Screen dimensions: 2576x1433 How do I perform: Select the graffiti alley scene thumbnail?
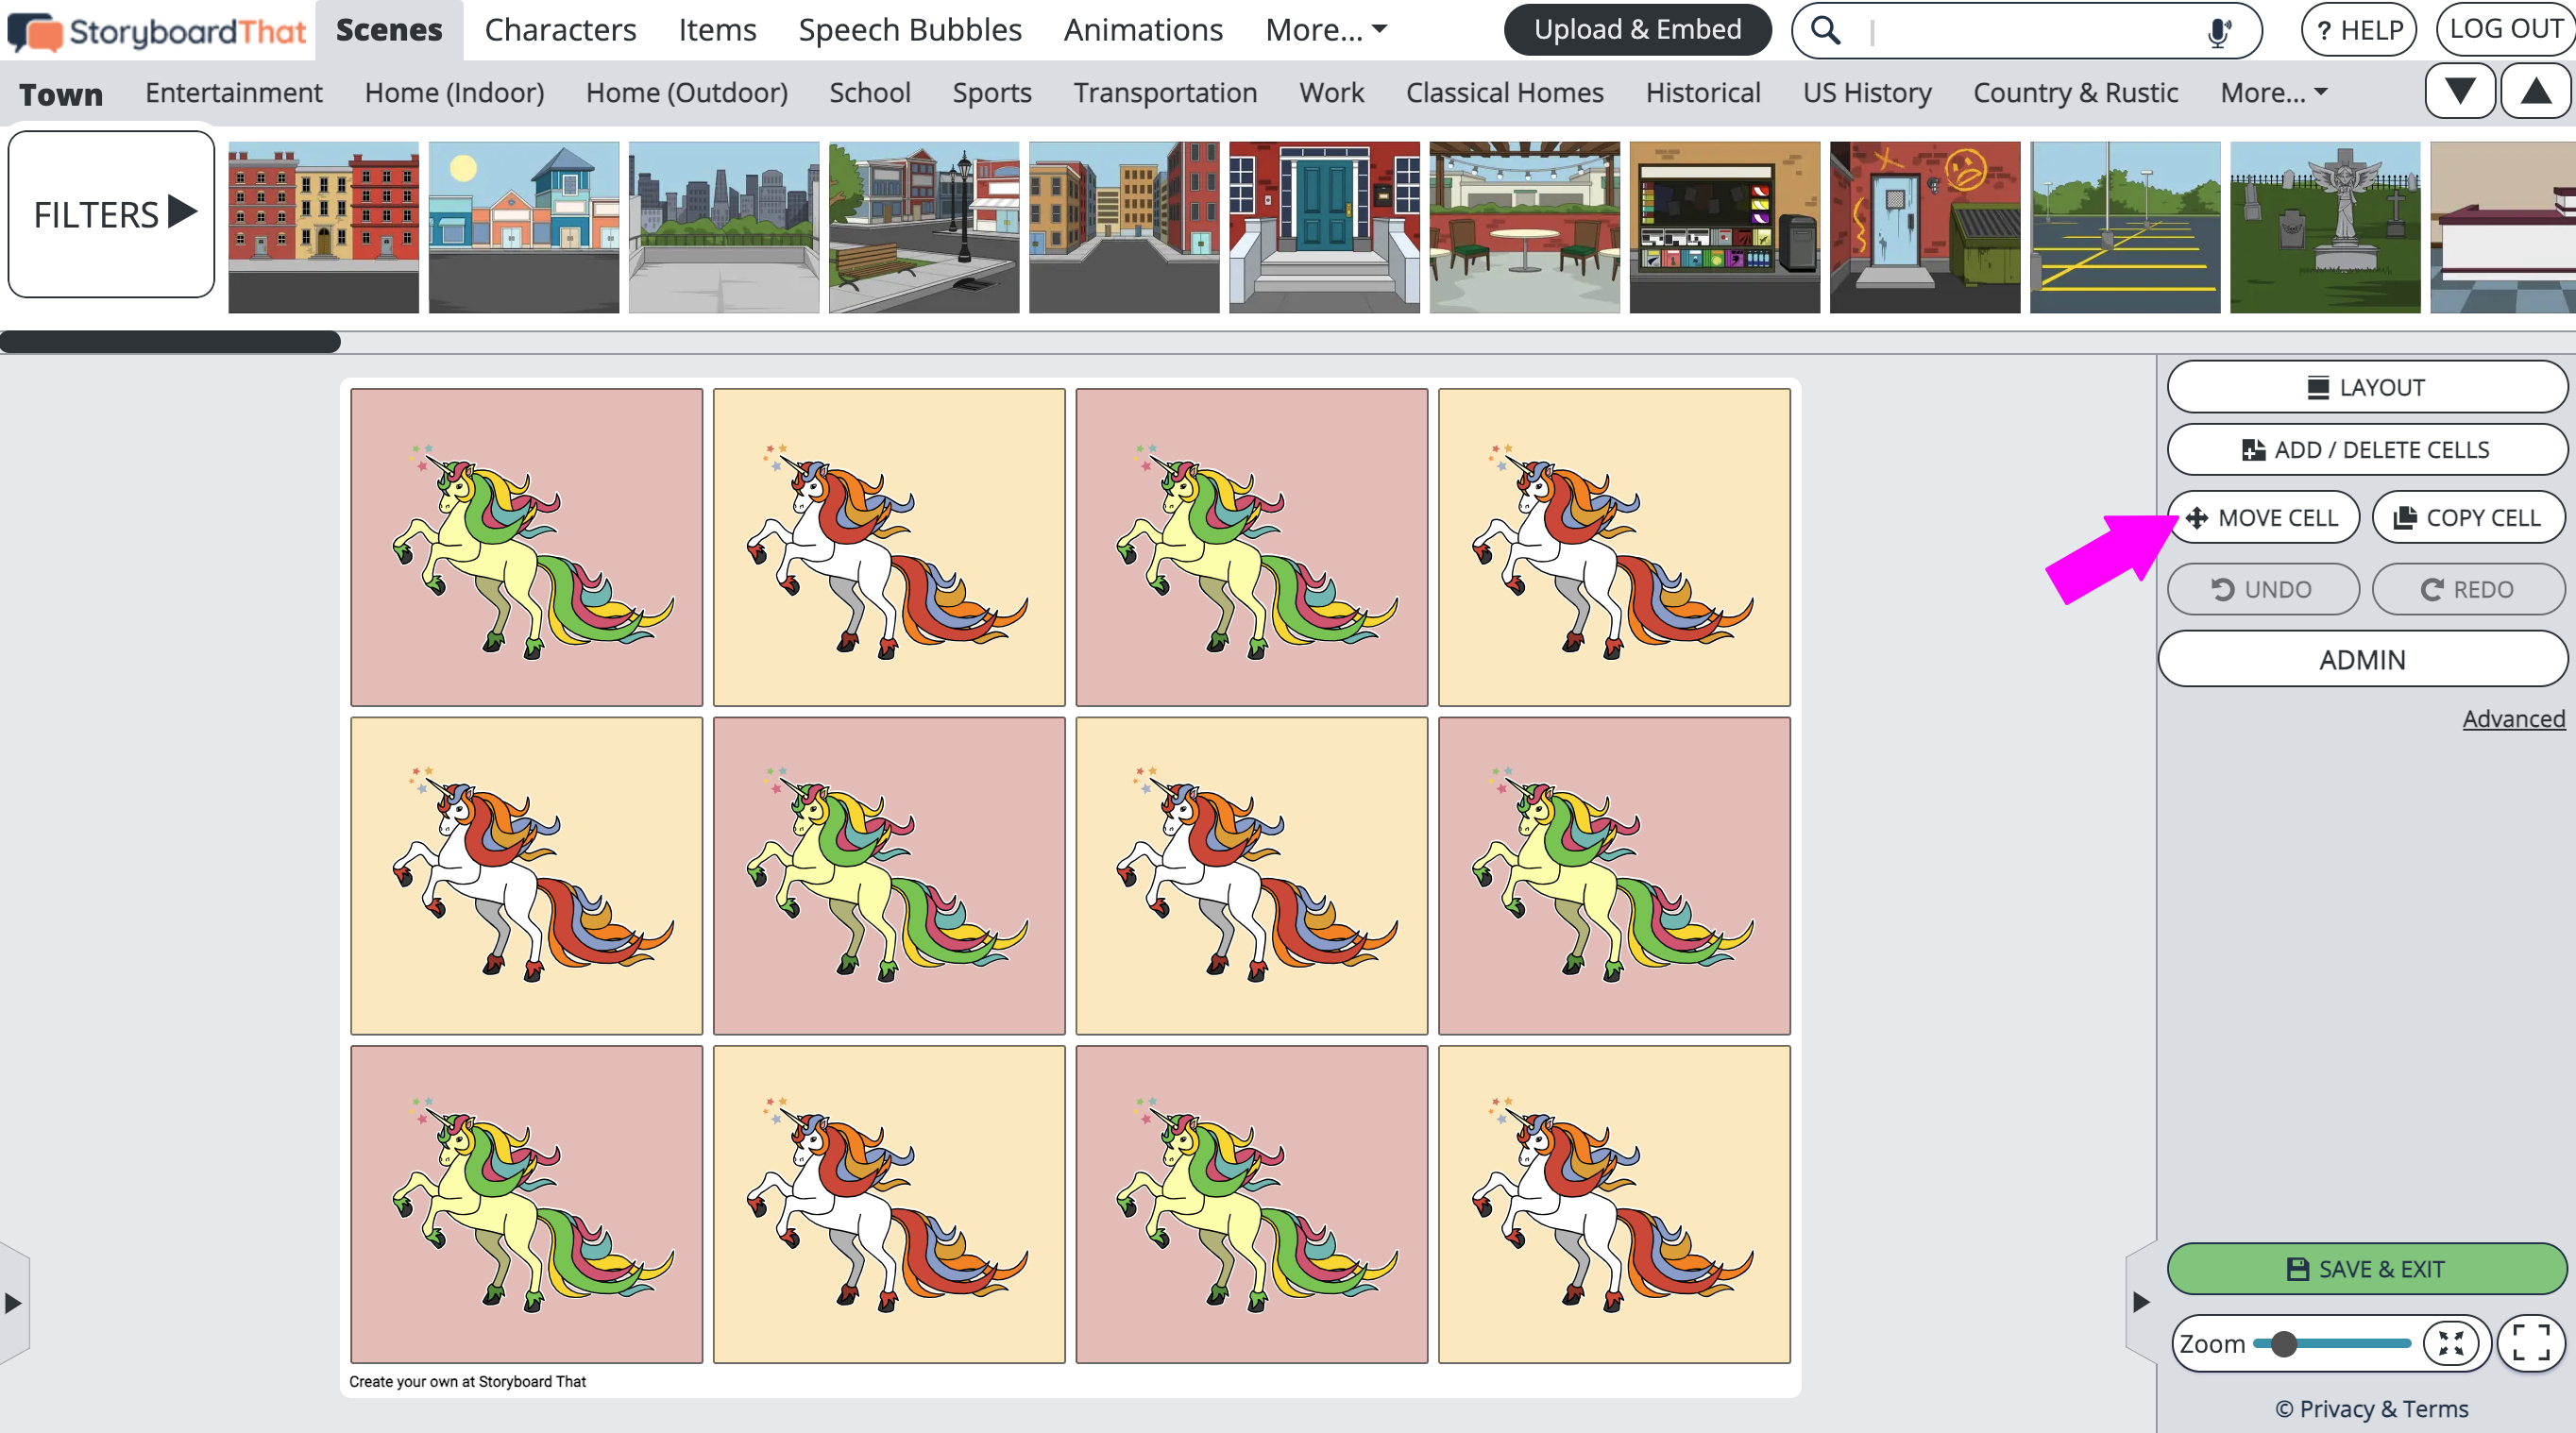coord(1925,227)
